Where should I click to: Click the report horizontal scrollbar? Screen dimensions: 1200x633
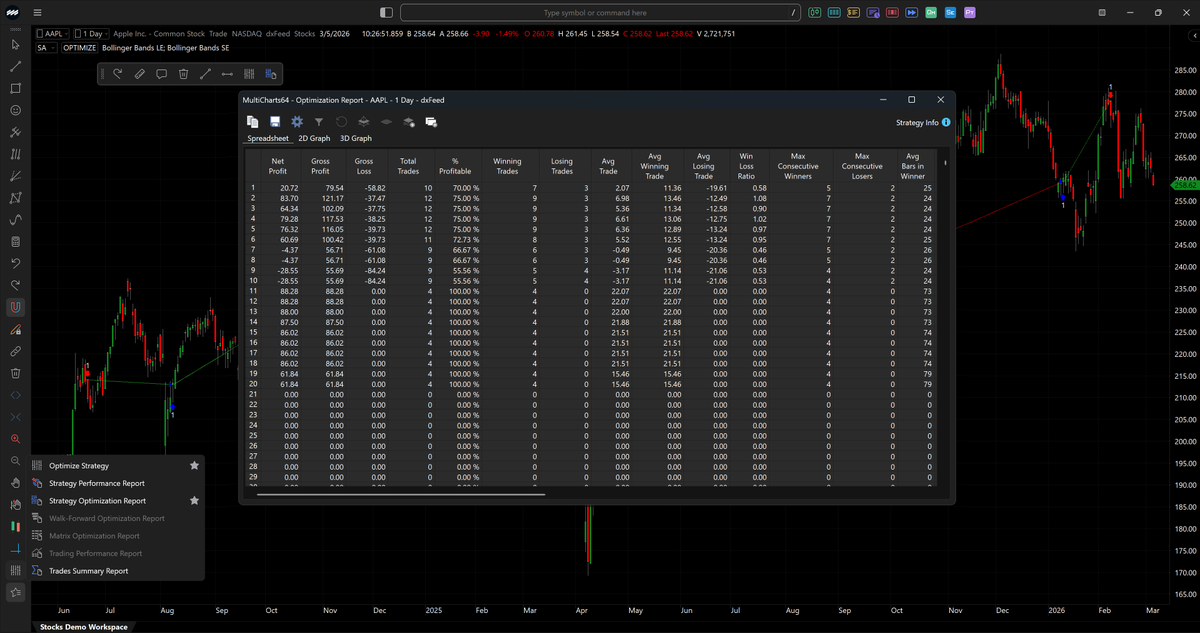[401, 494]
